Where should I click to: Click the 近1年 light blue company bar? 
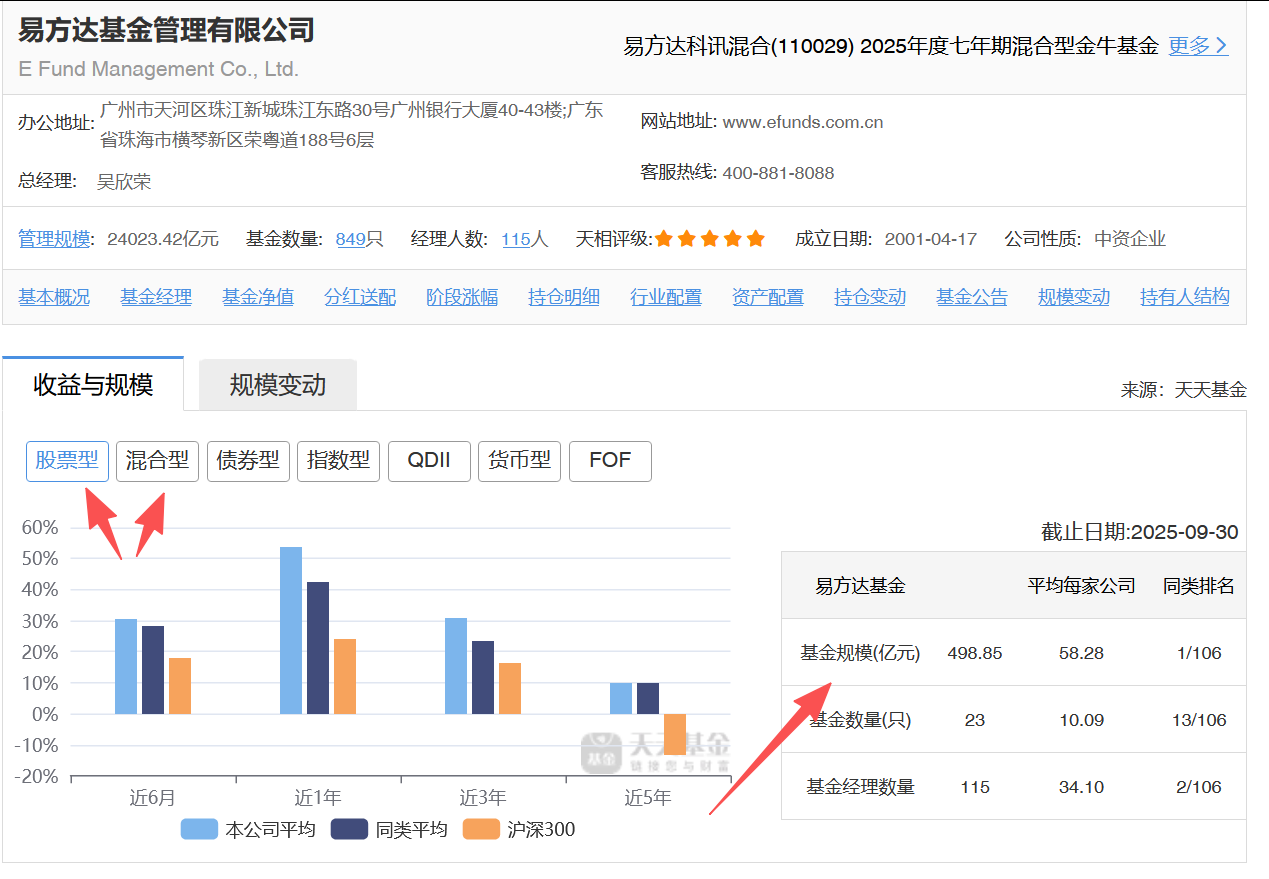pyautogui.click(x=291, y=630)
